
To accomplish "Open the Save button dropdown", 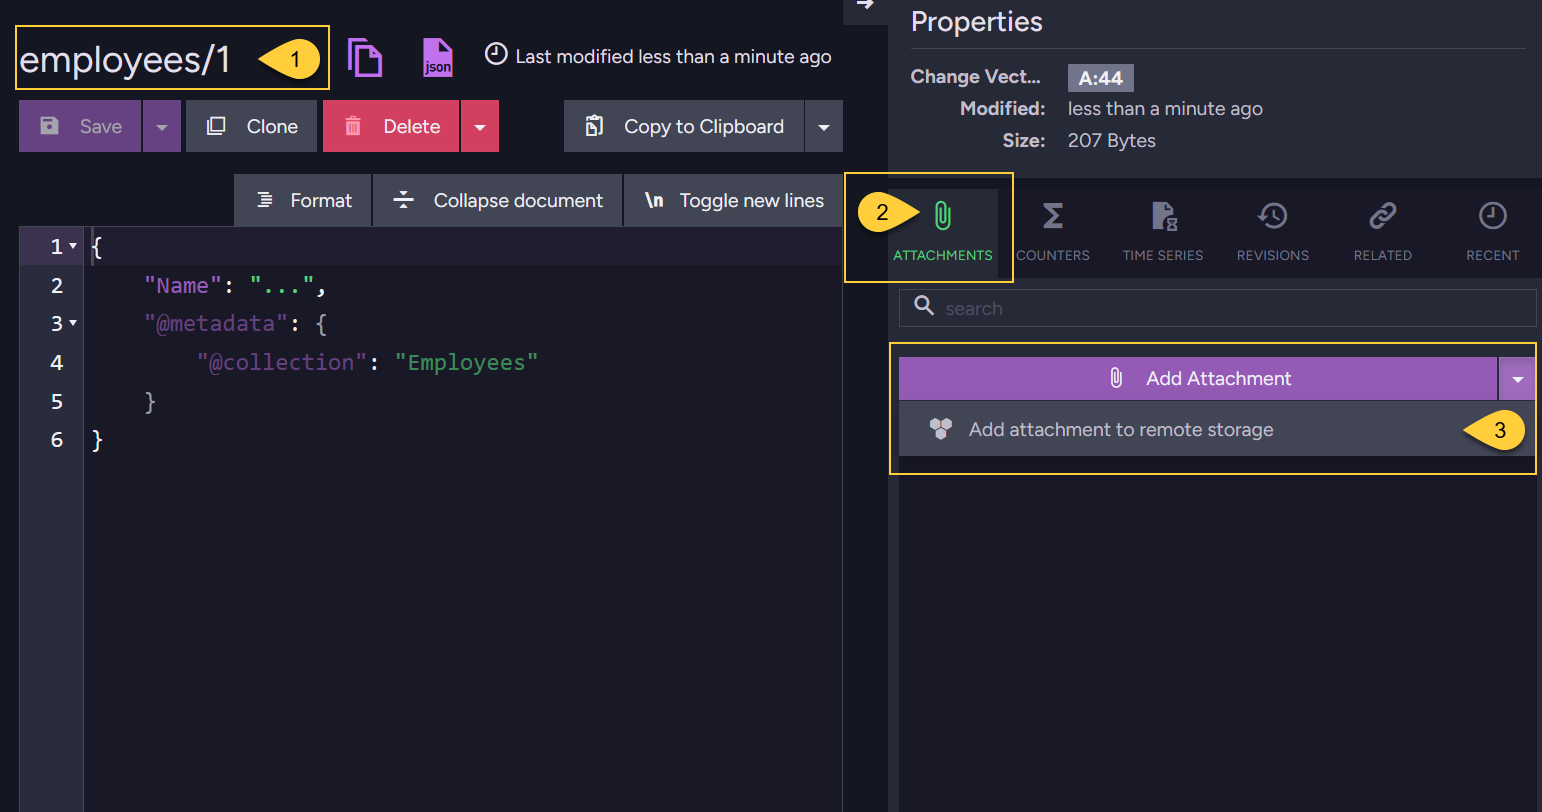I will (161, 125).
